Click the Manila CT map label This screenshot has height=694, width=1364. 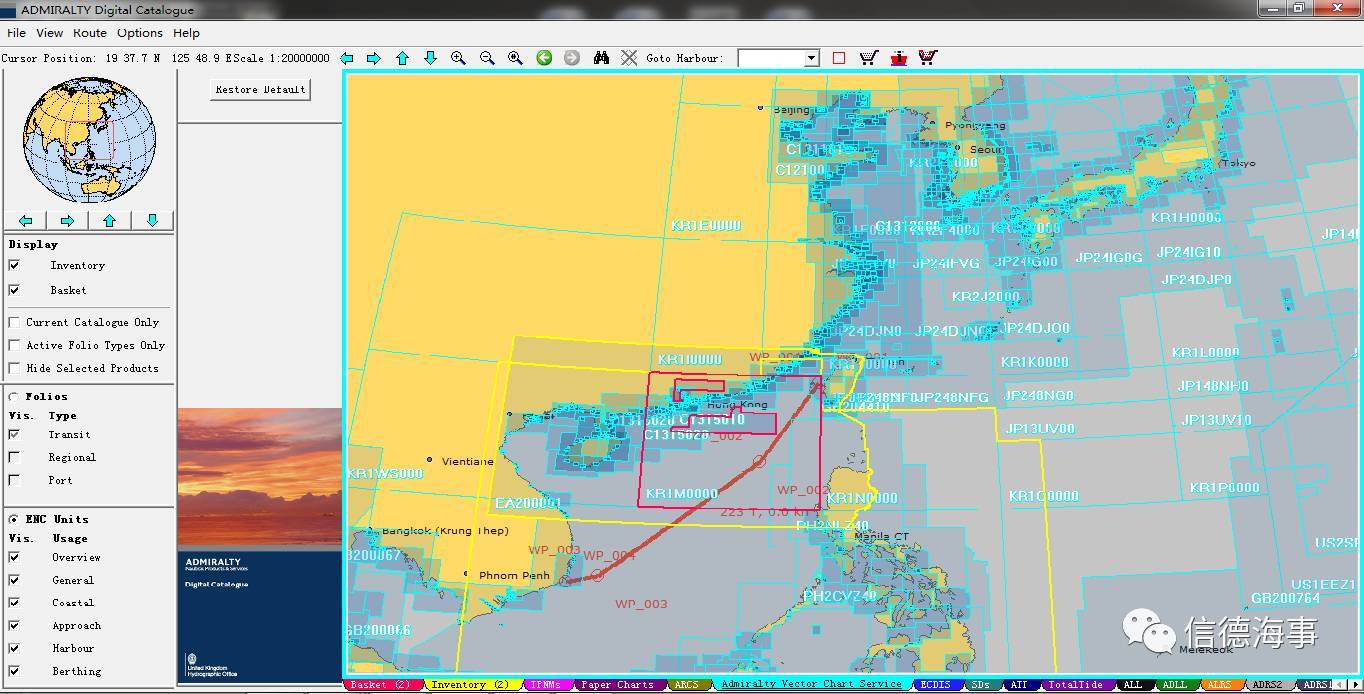(x=882, y=537)
